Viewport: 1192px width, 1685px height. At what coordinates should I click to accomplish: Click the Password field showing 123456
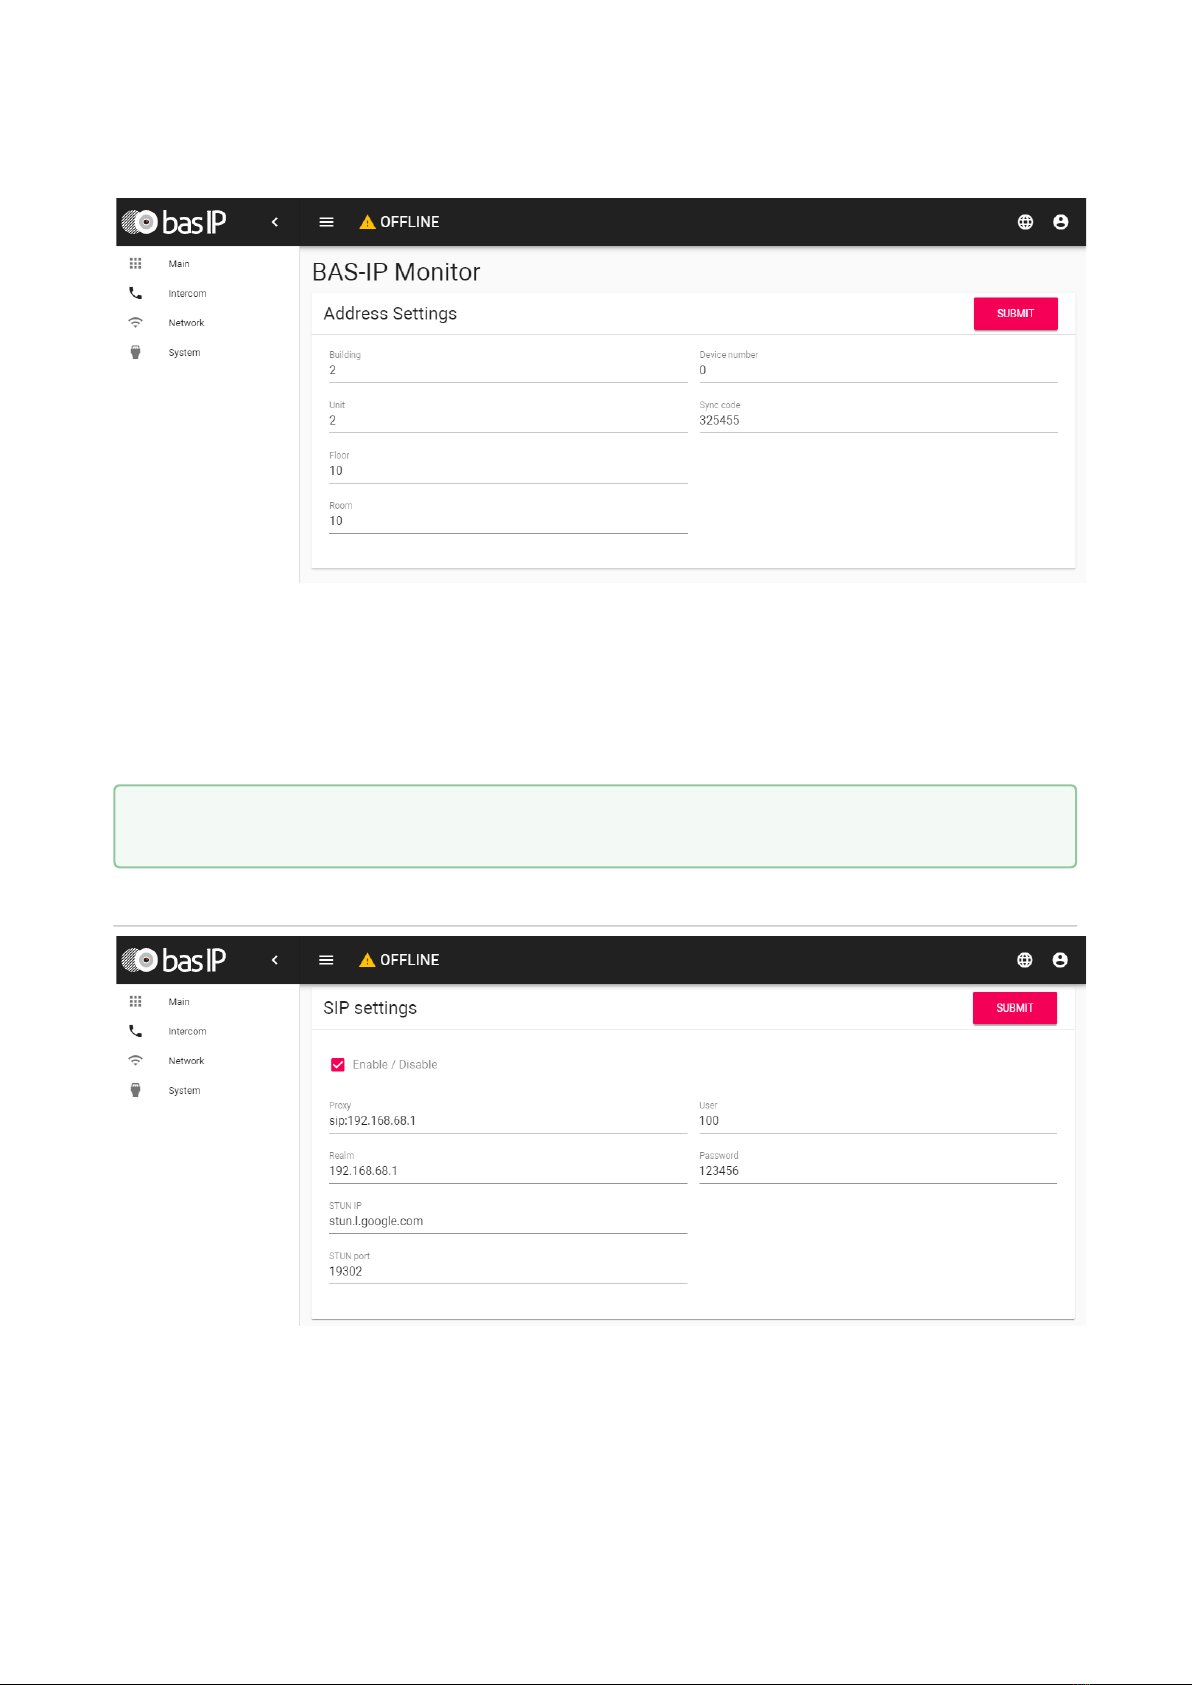877,1171
